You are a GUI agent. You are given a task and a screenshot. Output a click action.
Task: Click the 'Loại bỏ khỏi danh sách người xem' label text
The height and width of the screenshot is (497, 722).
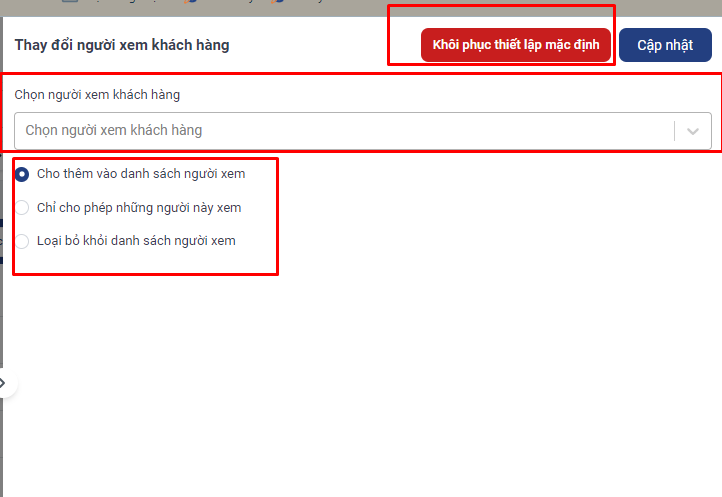point(136,241)
